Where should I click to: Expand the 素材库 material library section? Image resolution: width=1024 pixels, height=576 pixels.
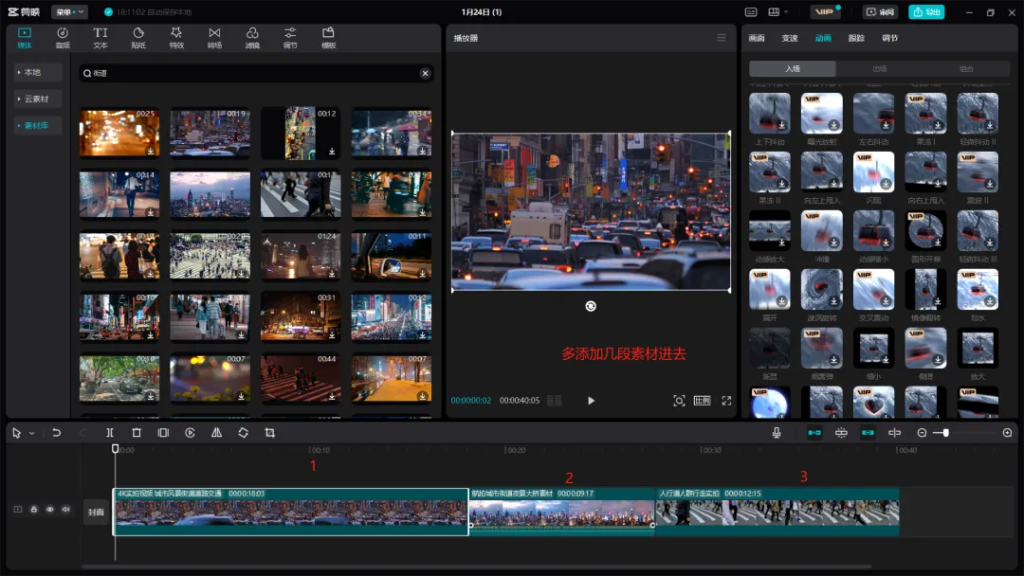pyautogui.click(x=37, y=125)
